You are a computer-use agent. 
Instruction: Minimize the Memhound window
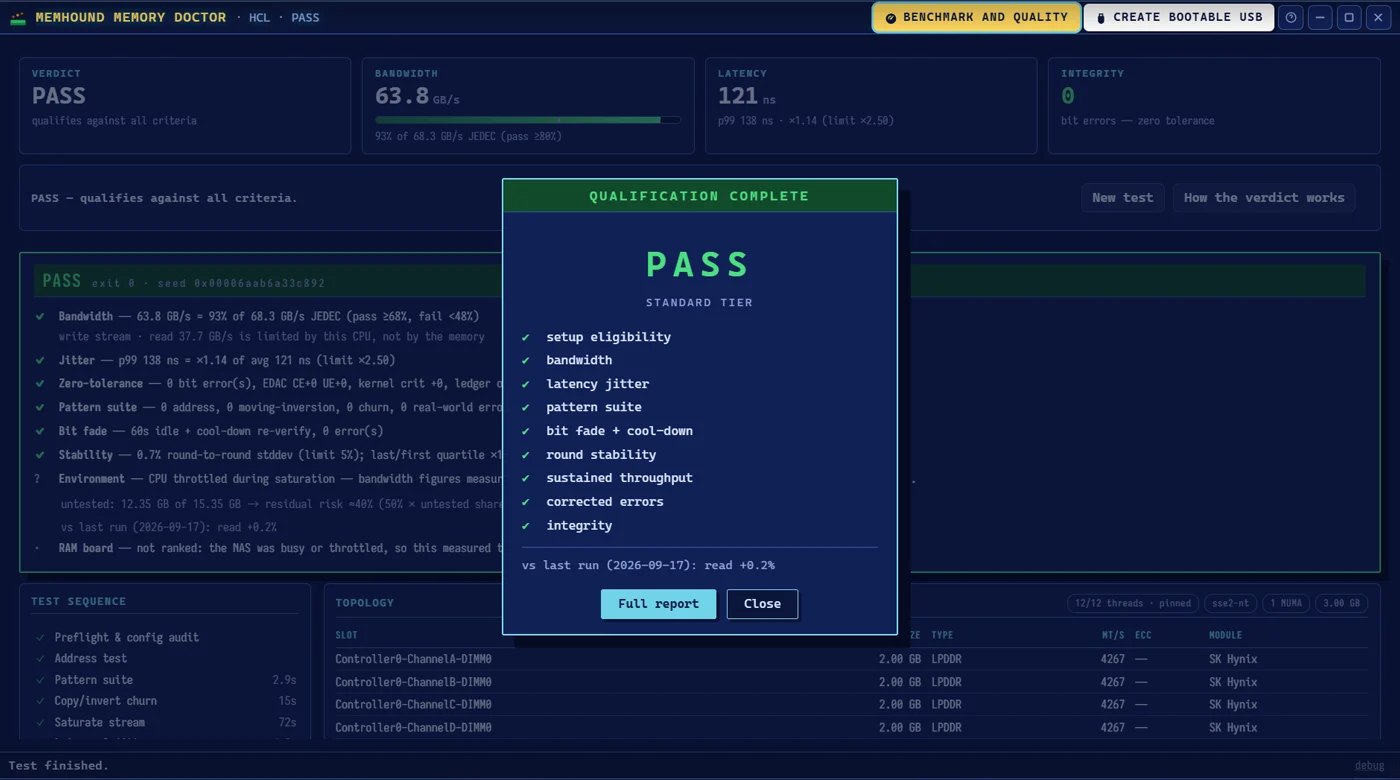[x=1320, y=18]
